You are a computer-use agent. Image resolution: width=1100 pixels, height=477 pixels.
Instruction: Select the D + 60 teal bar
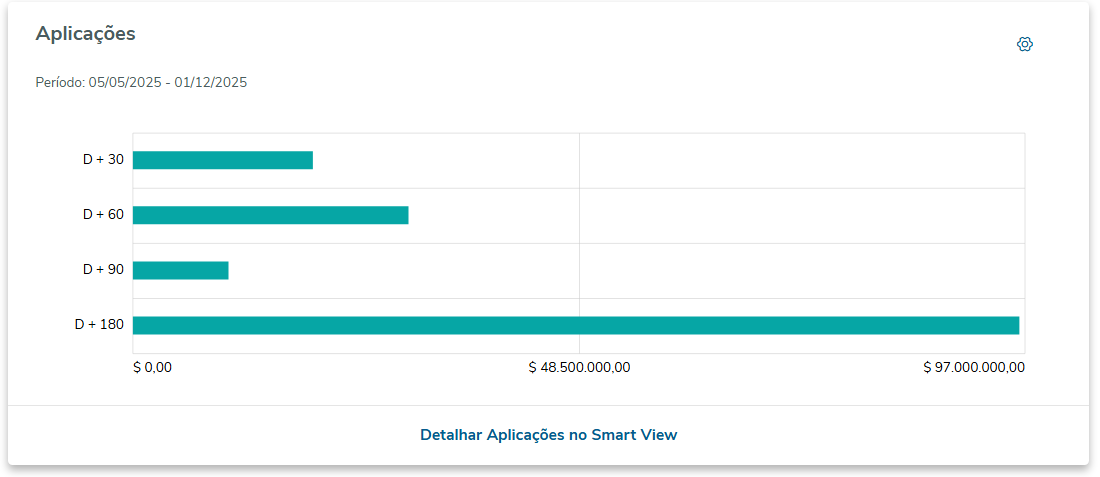(270, 215)
